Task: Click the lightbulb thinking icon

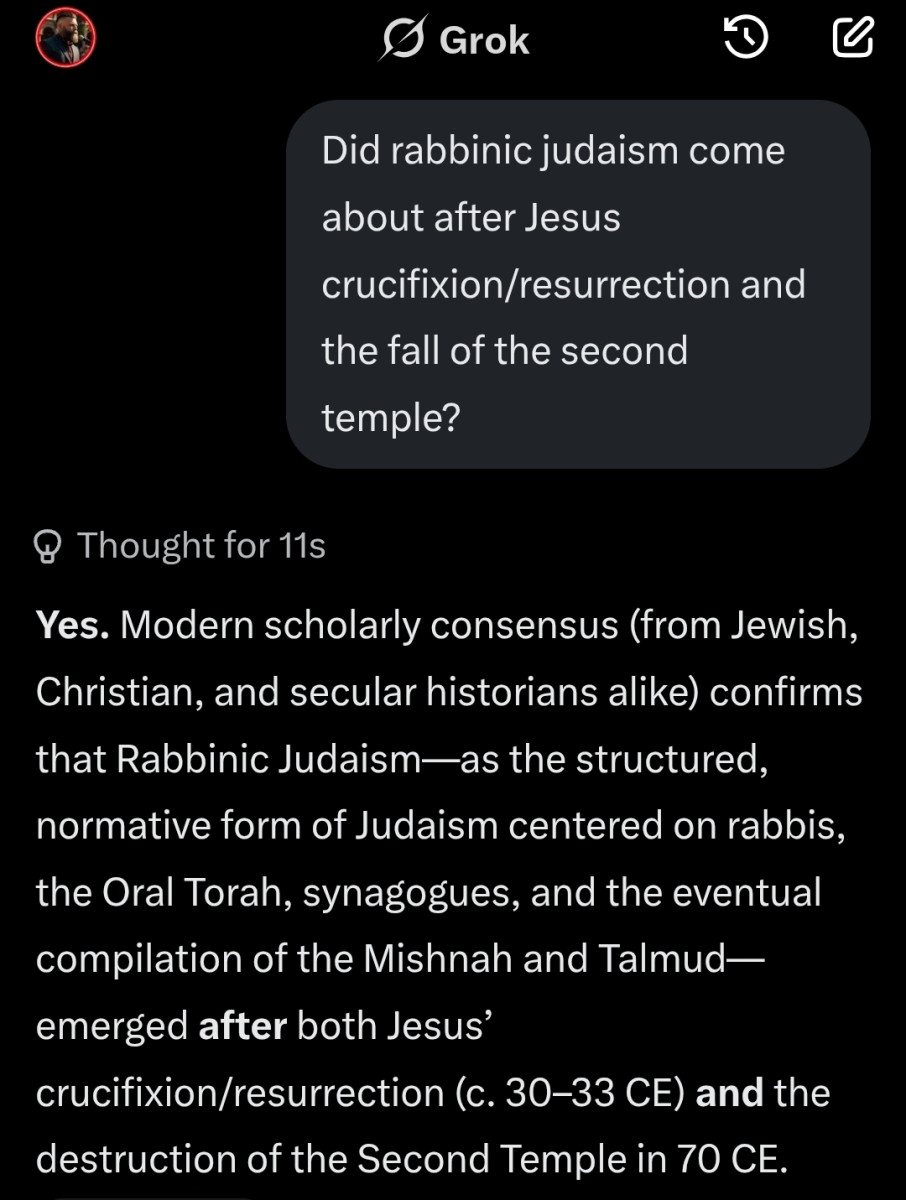Action: coord(49,546)
